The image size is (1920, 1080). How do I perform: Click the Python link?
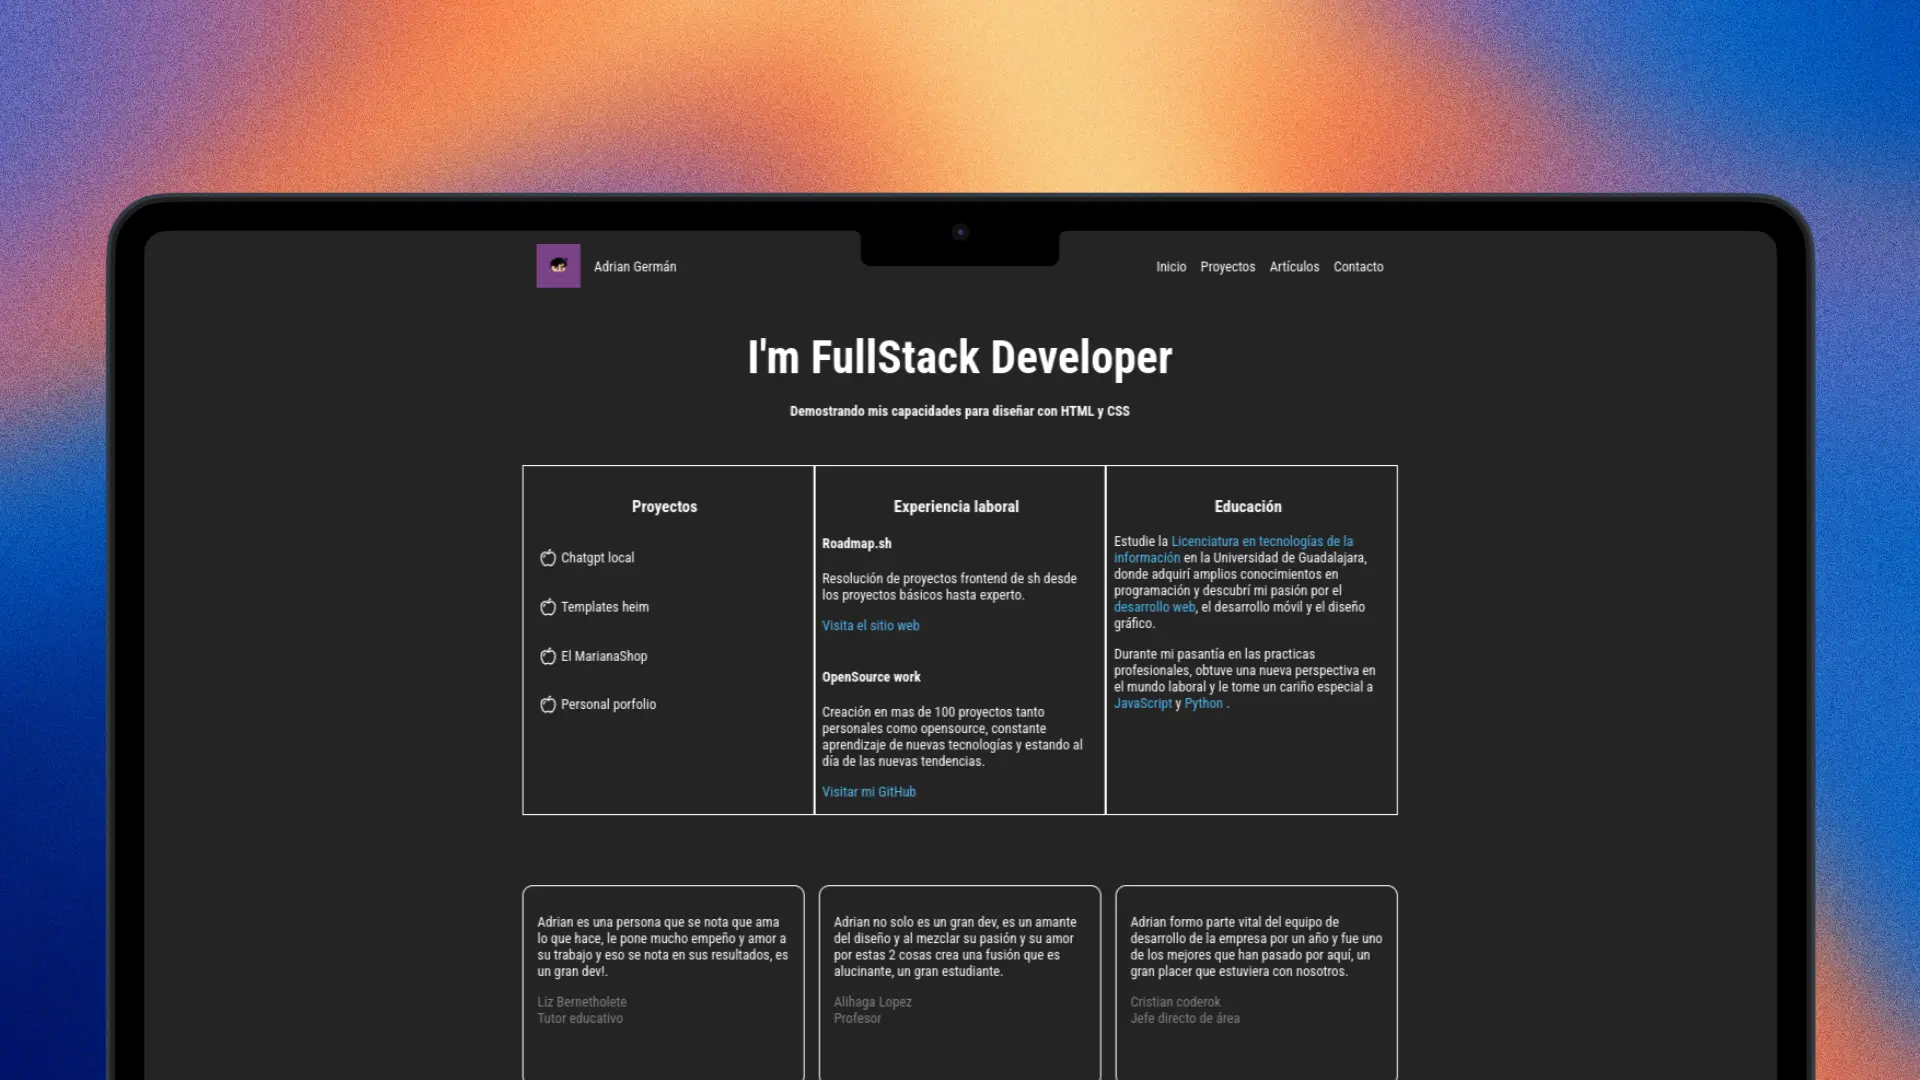[x=1204, y=704]
